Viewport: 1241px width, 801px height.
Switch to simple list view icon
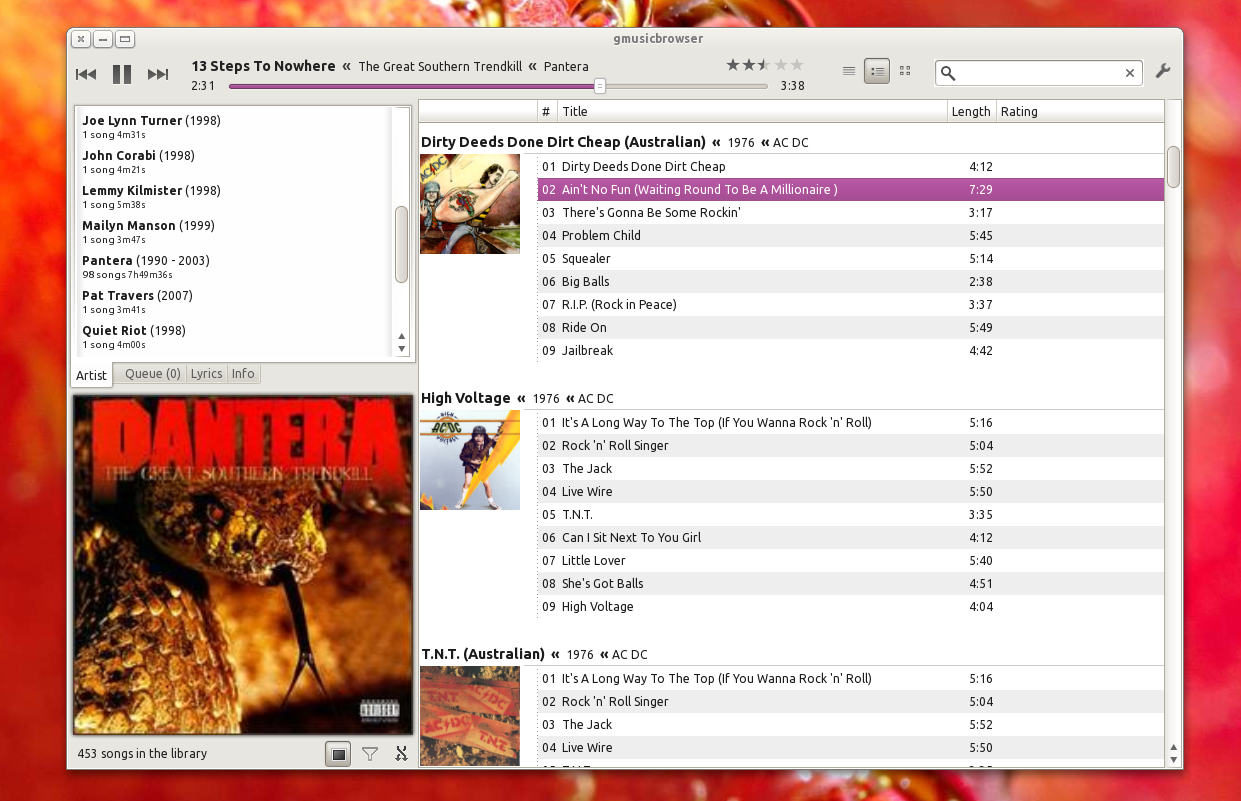coord(849,71)
